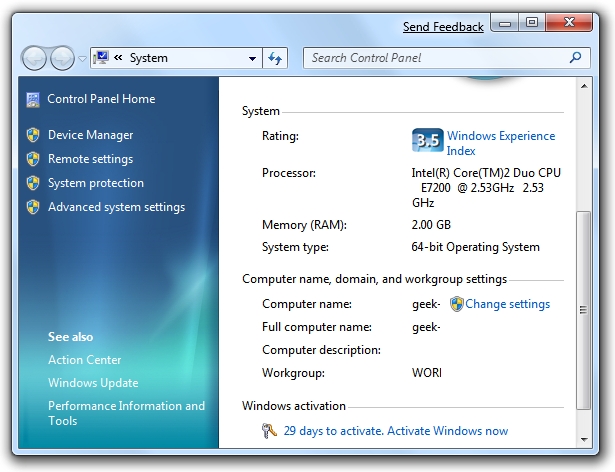The width and height of the screenshot is (615, 472).
Task: Go to Control Panel Home
Action: click(101, 99)
